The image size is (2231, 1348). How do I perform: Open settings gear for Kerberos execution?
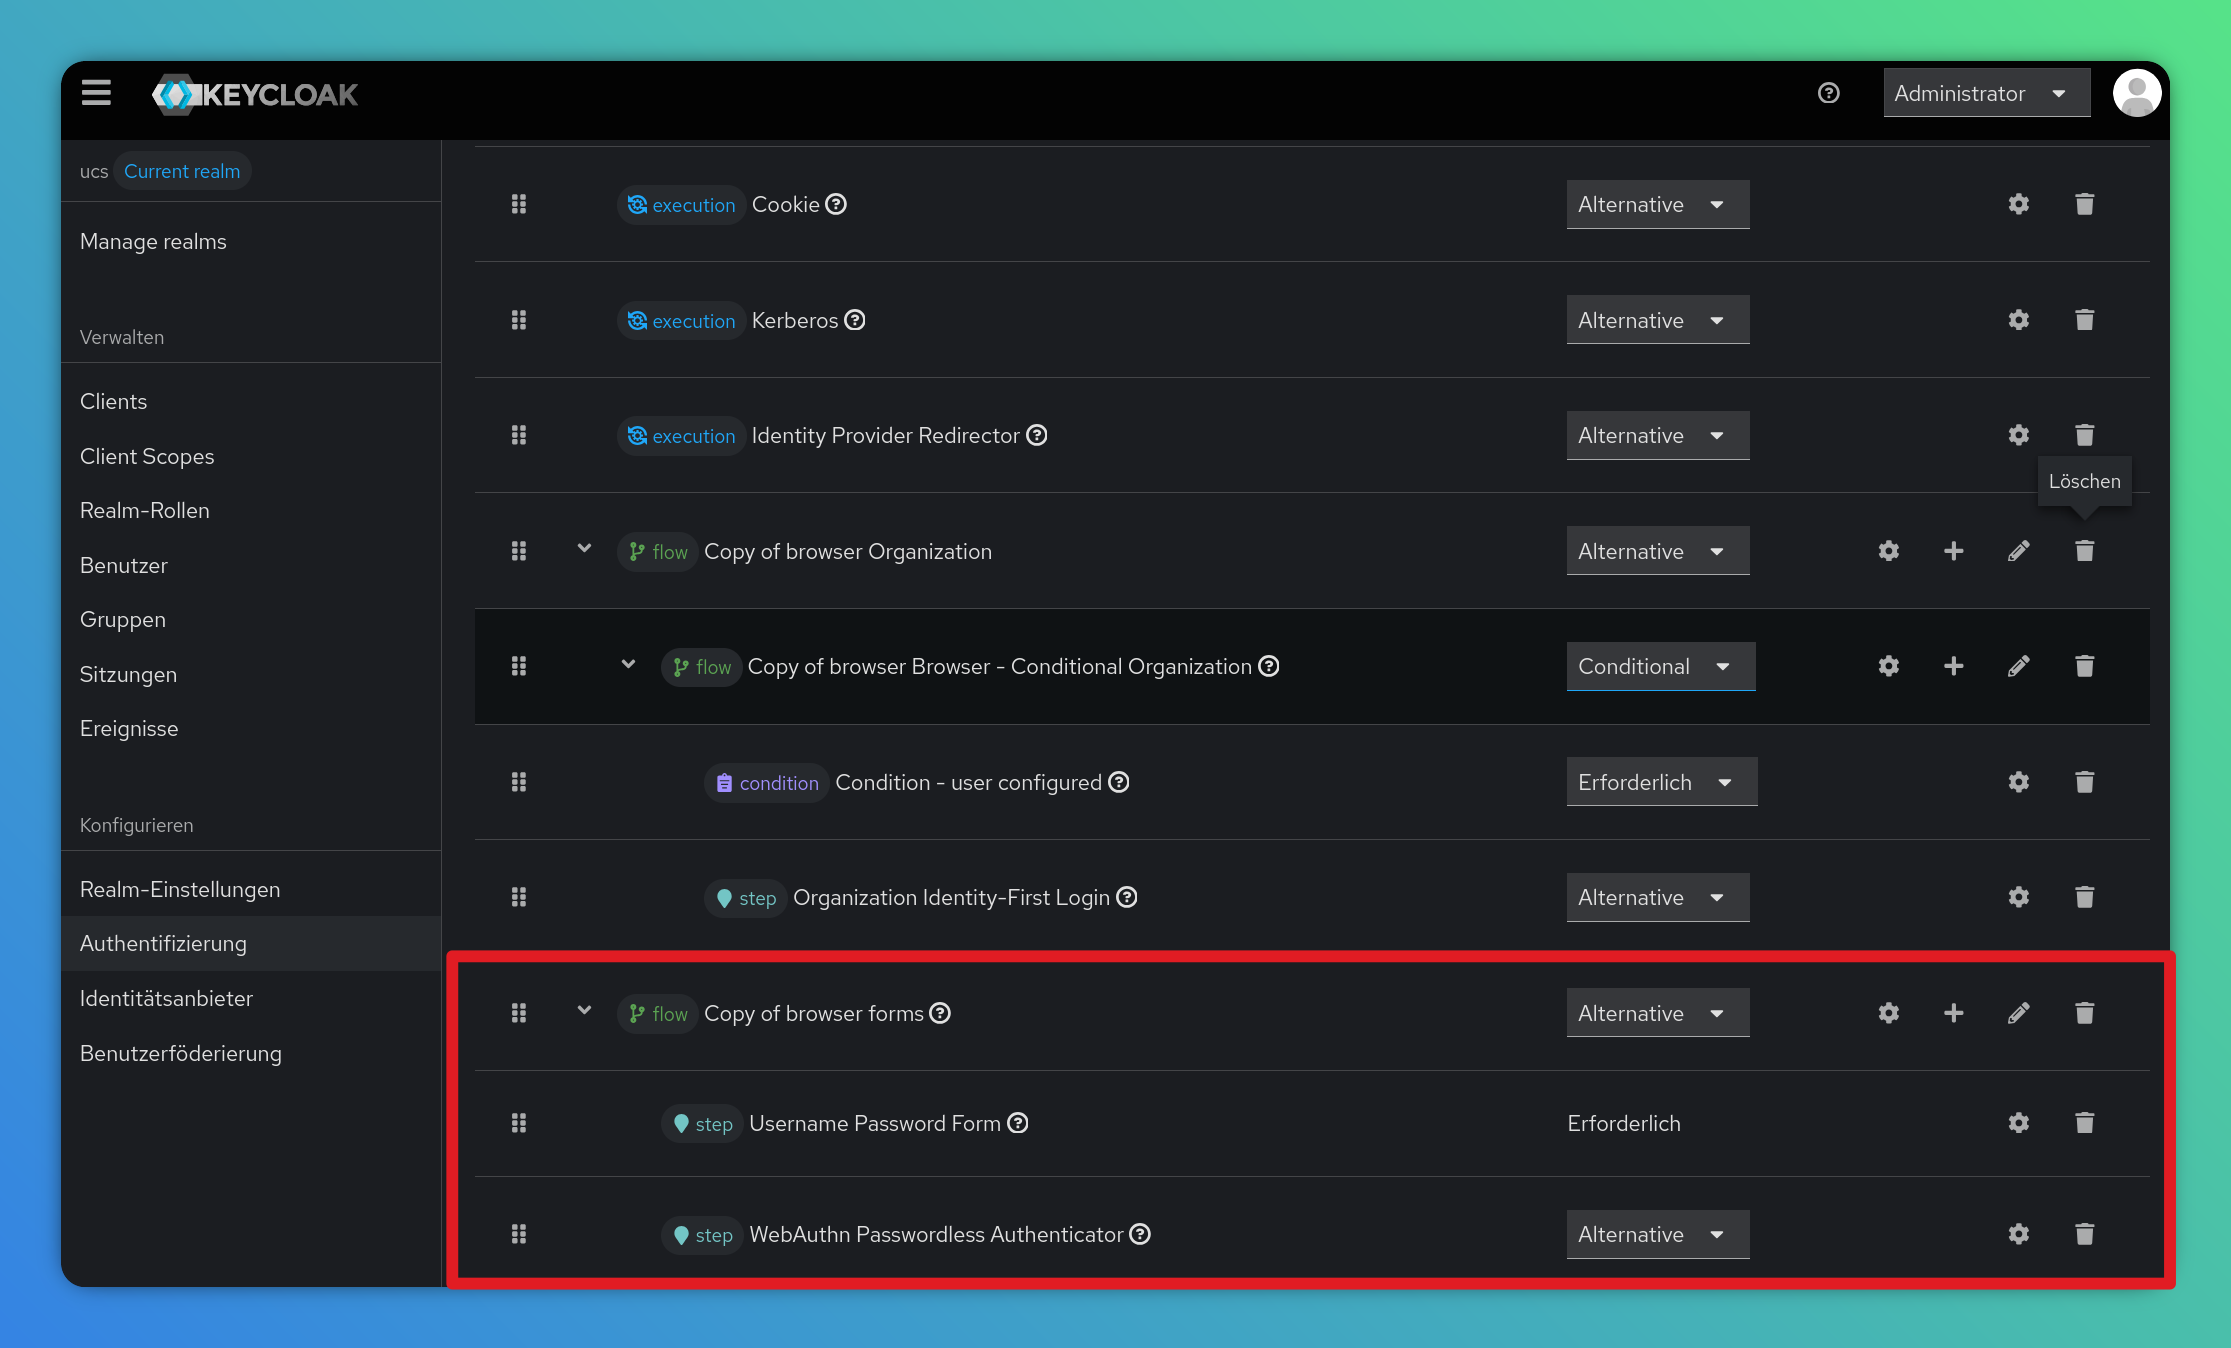(2018, 320)
